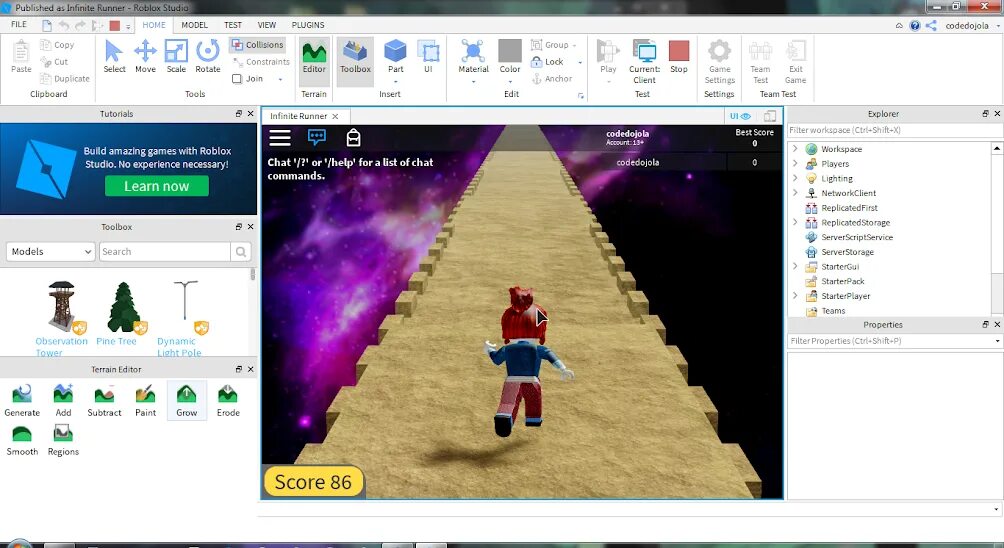
Task: Open the PLUGINS ribbon tab
Action: point(308,24)
